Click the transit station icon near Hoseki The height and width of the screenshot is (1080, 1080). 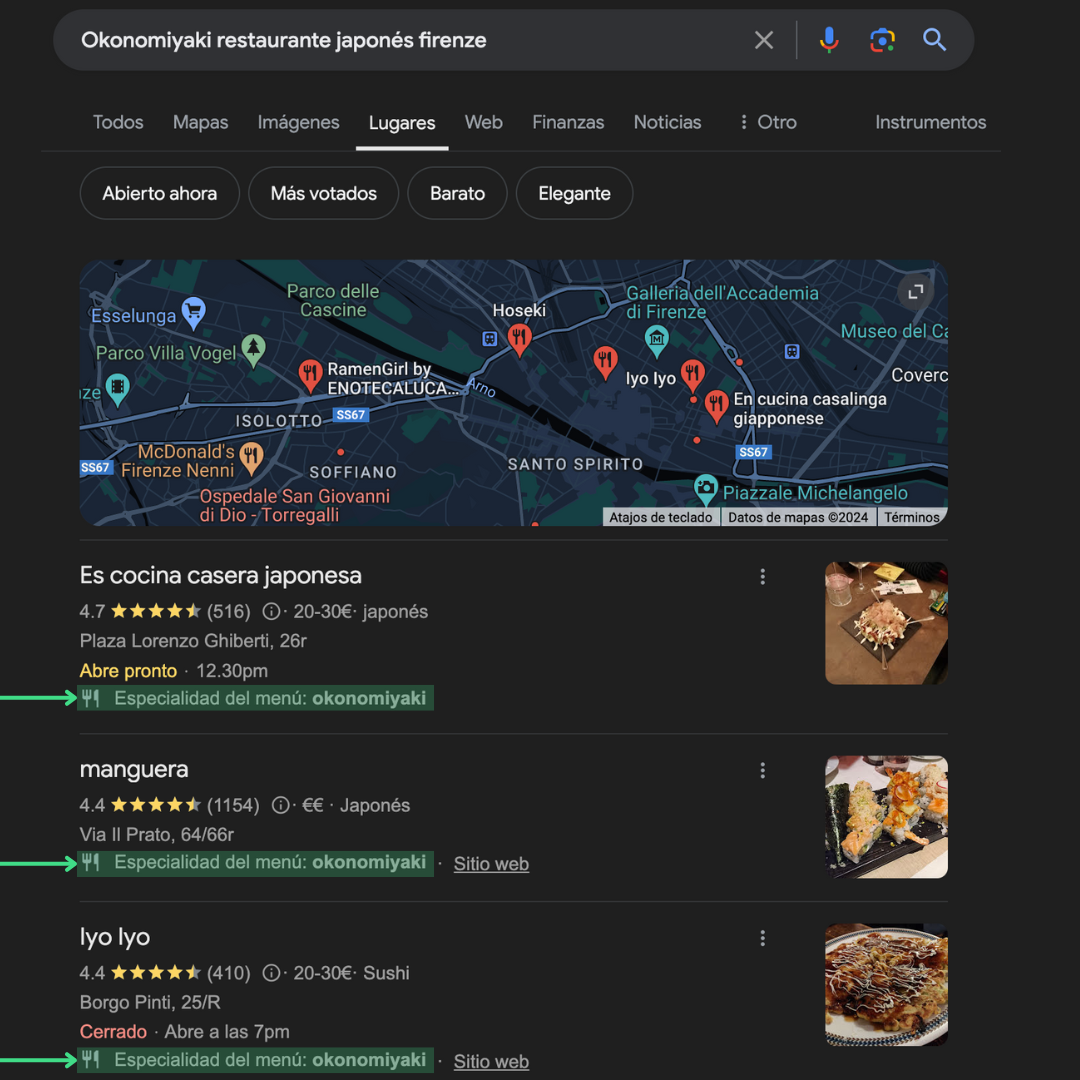(489, 339)
